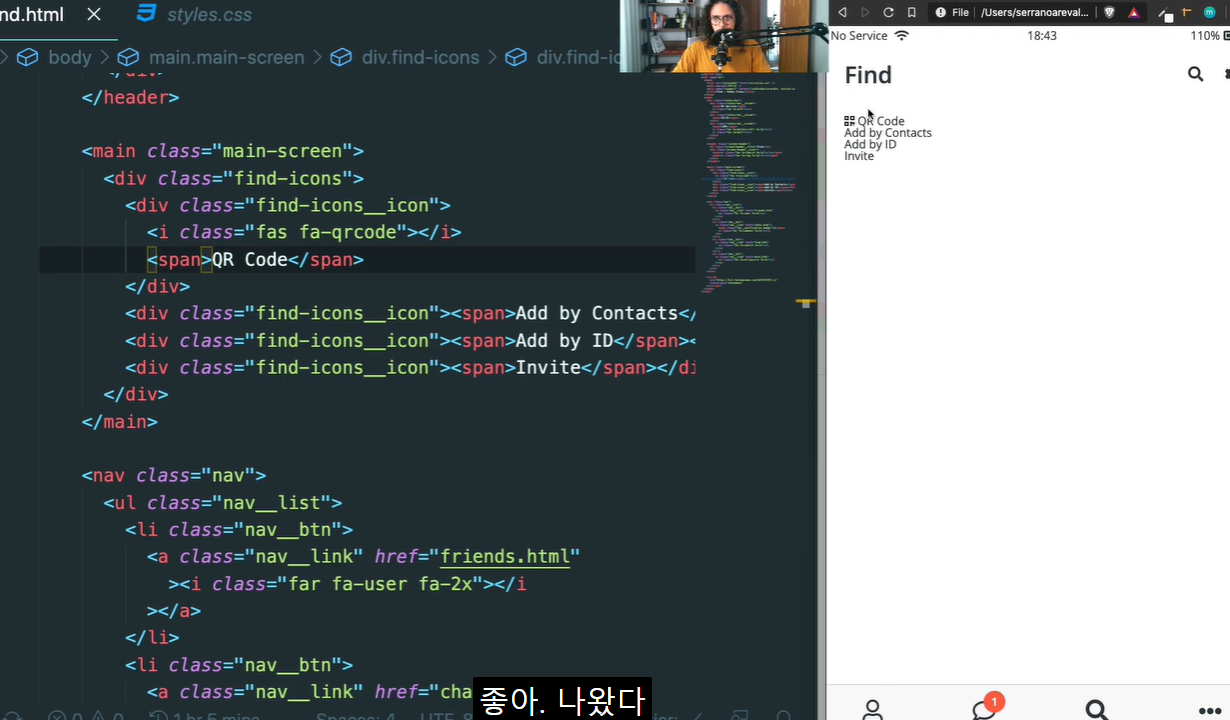Screen dimensions: 1230x720
Task: Click the body breadcrumb cube icon
Action: [x=27, y=57]
